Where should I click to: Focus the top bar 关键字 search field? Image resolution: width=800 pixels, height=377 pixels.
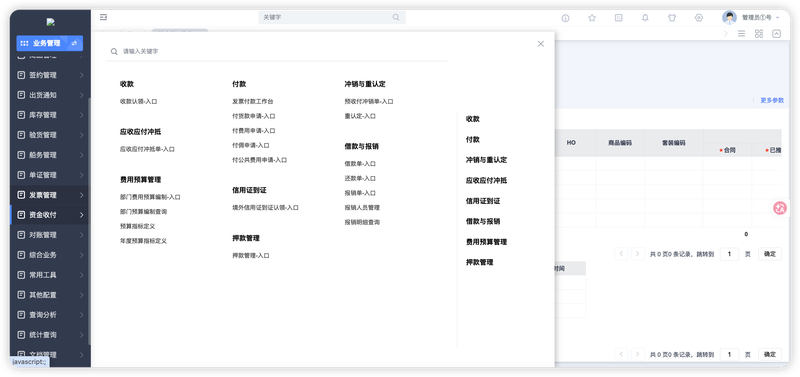[x=332, y=17]
